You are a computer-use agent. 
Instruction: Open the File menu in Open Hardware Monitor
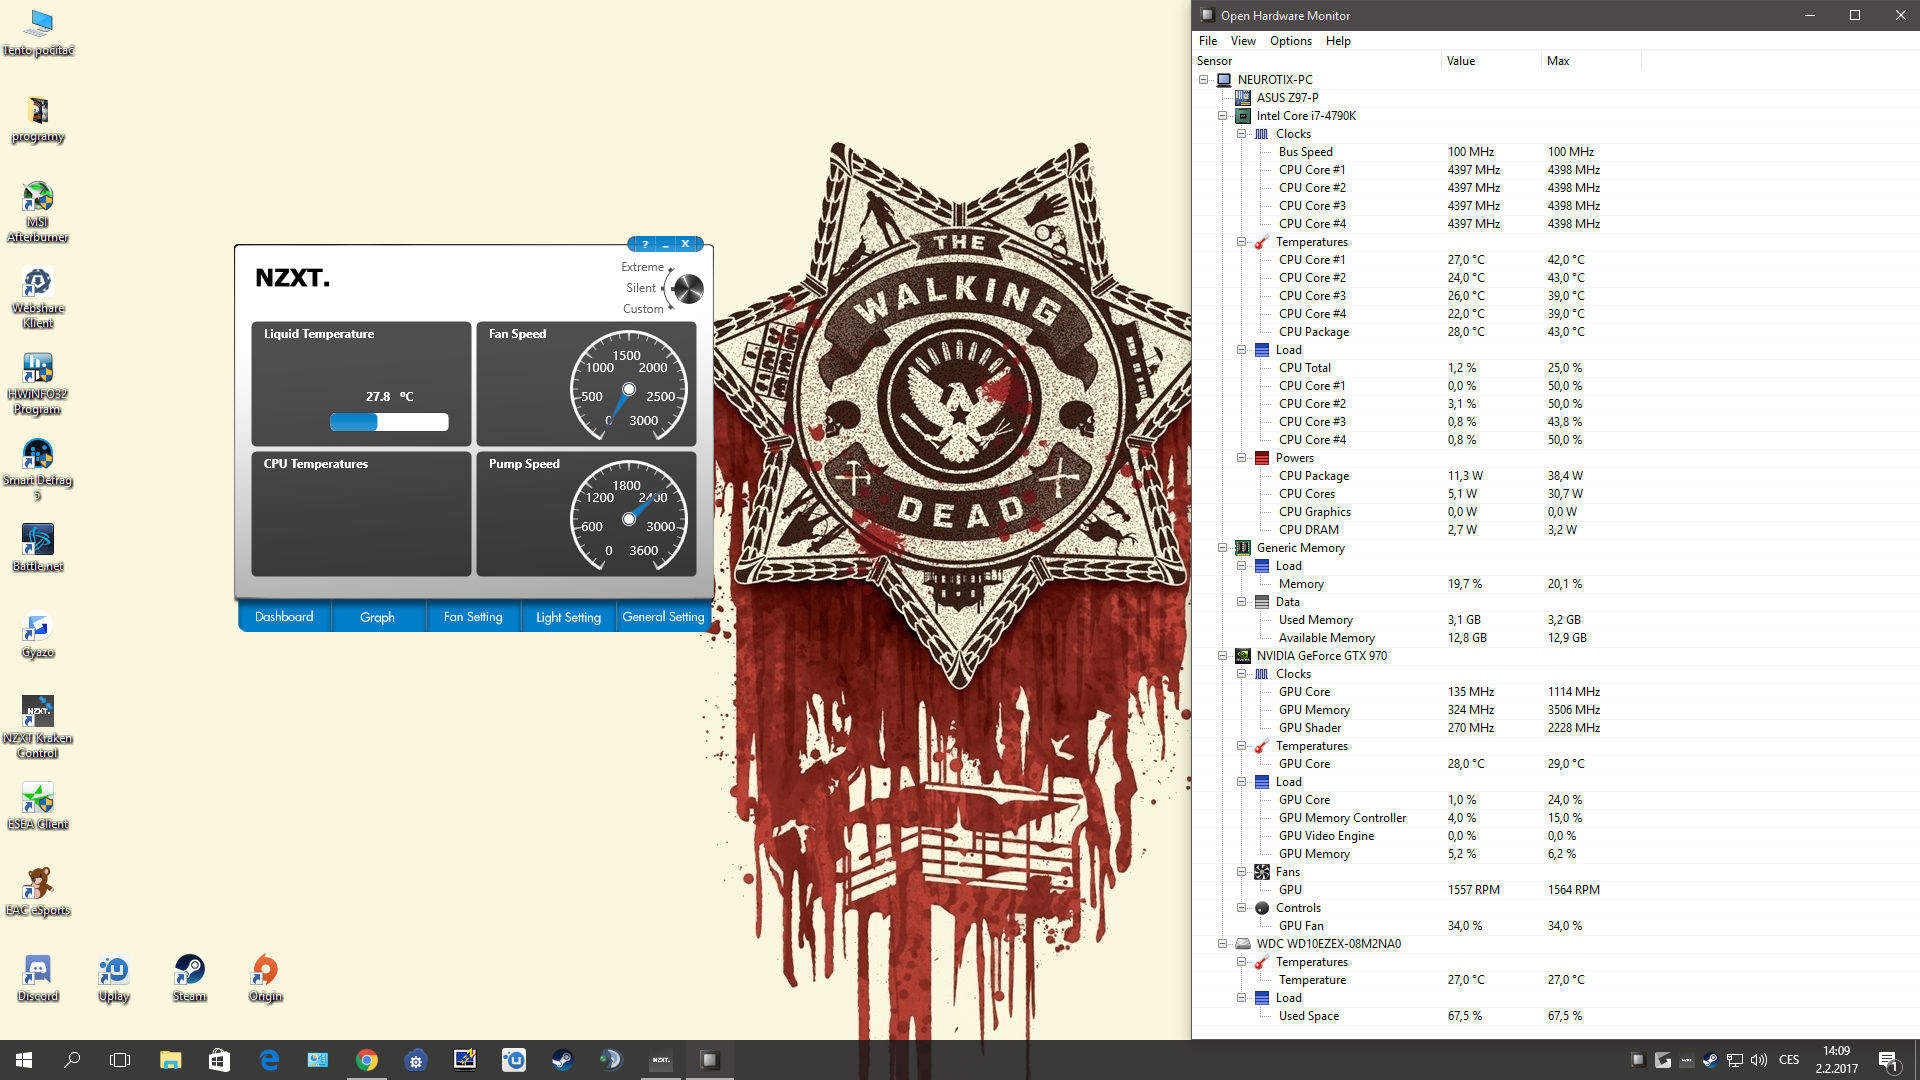[x=1208, y=41]
